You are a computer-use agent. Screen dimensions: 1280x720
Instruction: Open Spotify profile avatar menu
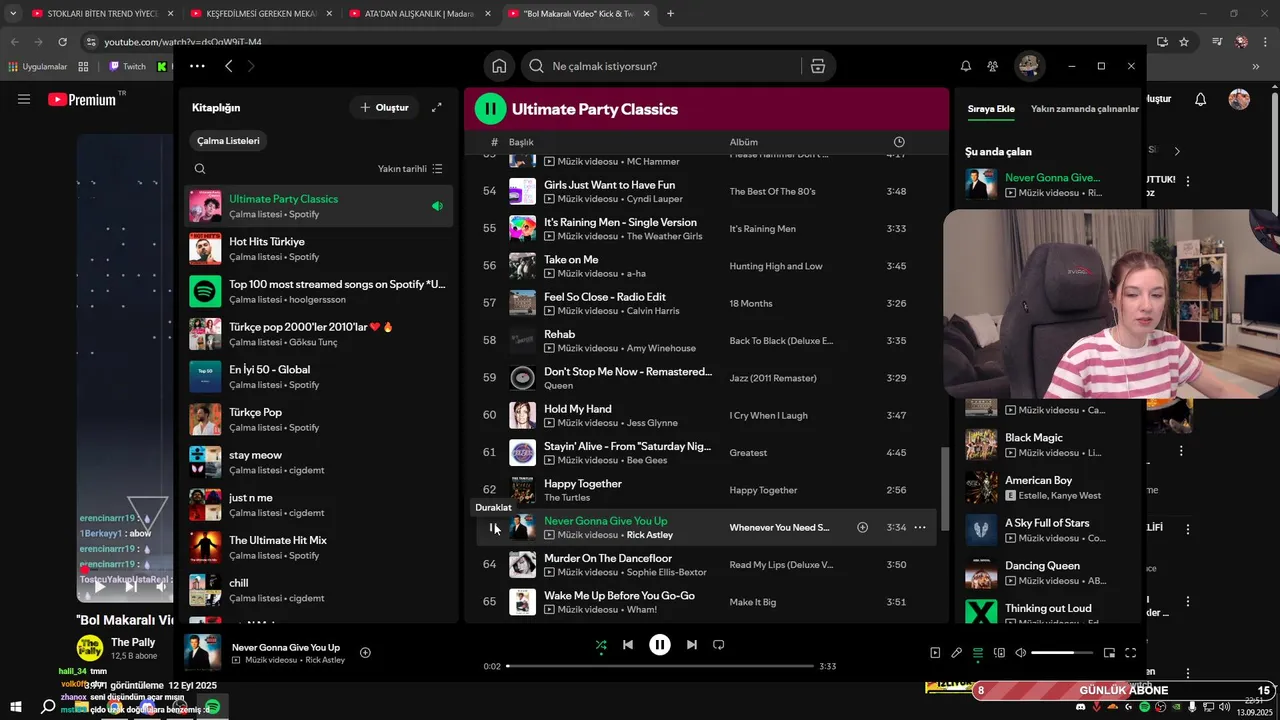pyautogui.click(x=1029, y=66)
